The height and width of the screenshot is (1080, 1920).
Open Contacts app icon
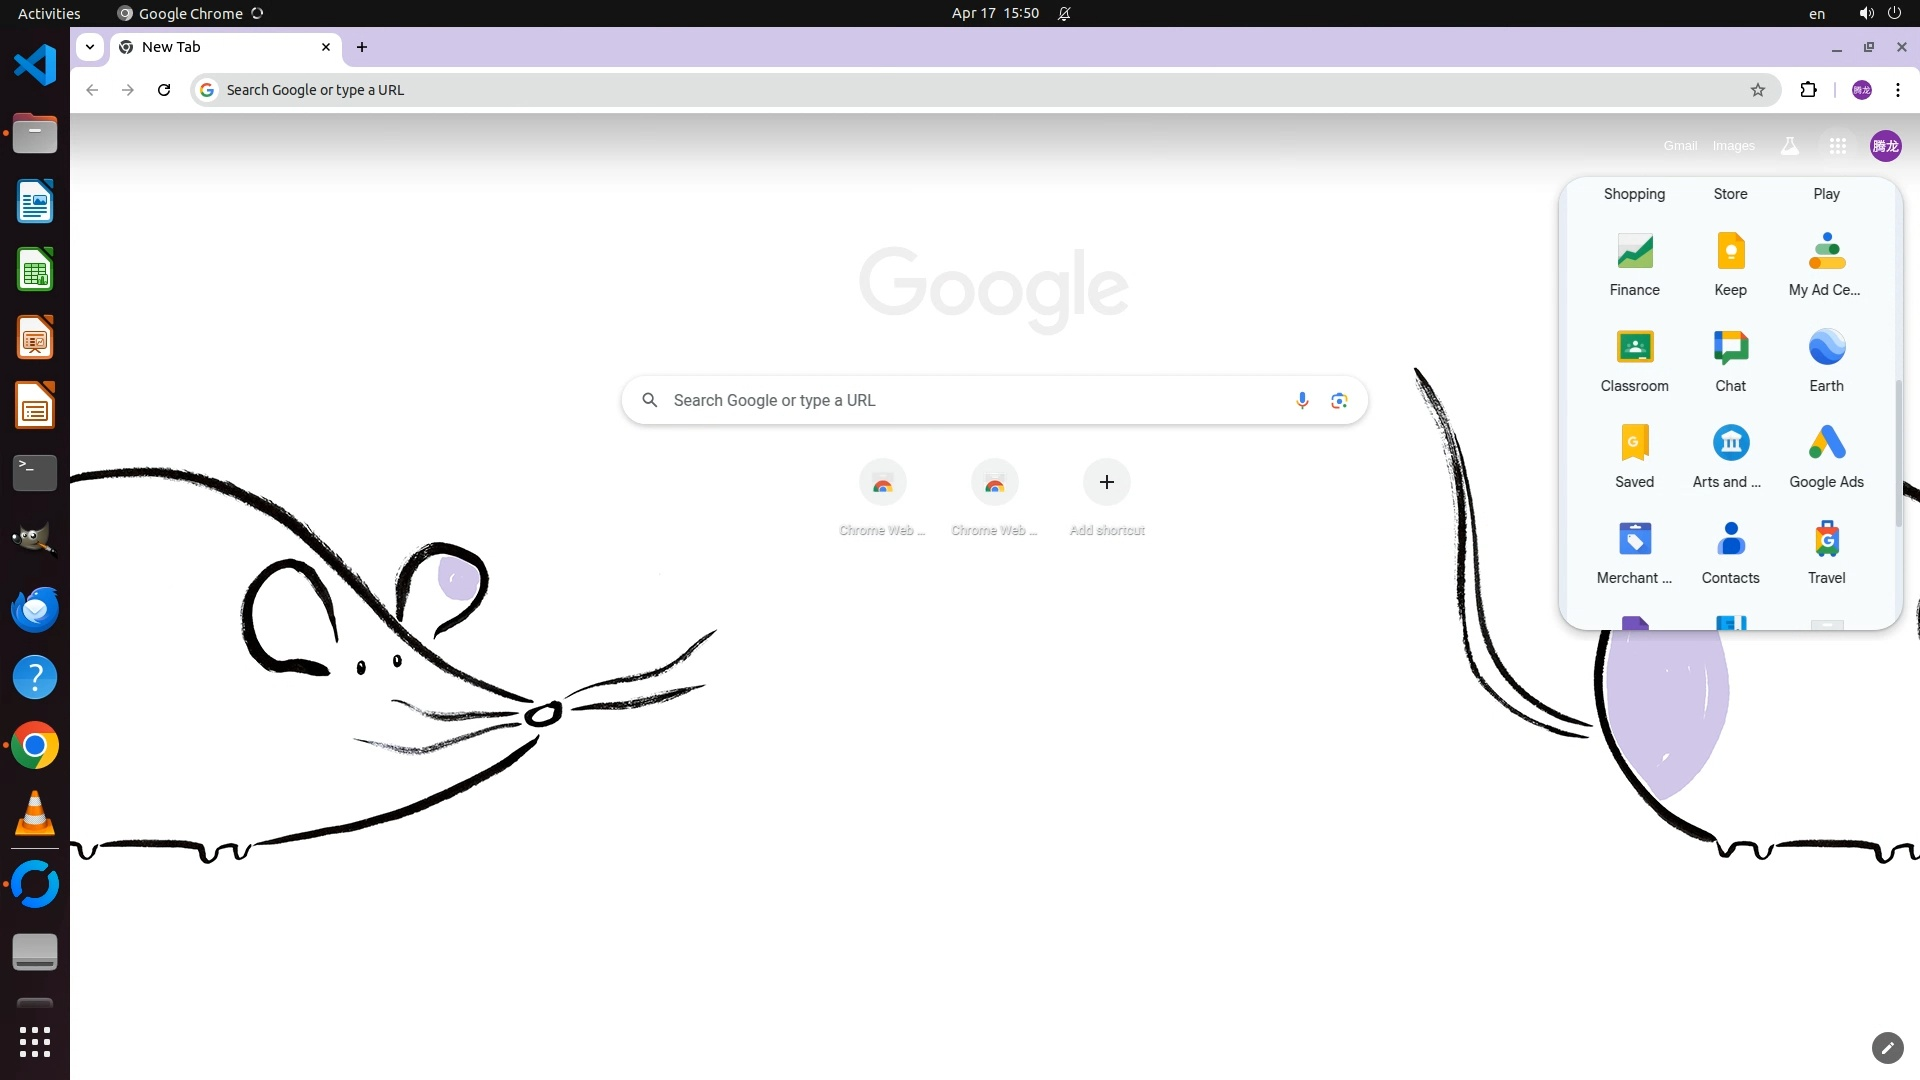pyautogui.click(x=1730, y=551)
